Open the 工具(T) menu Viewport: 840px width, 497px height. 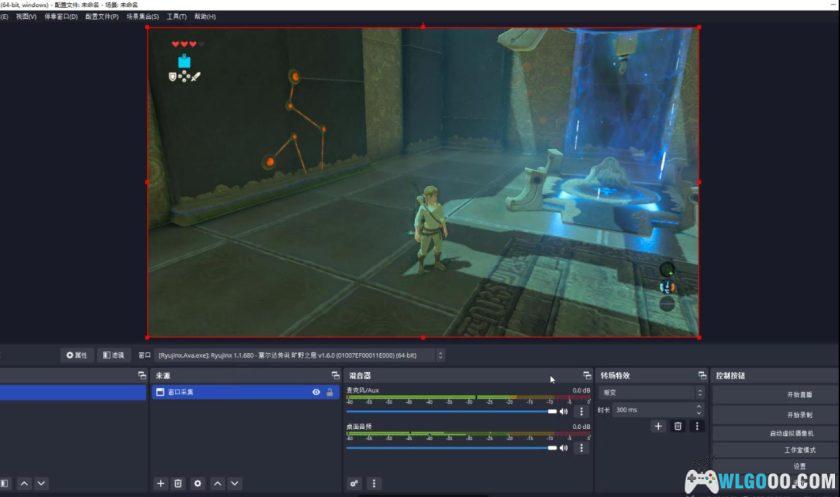coord(177,17)
